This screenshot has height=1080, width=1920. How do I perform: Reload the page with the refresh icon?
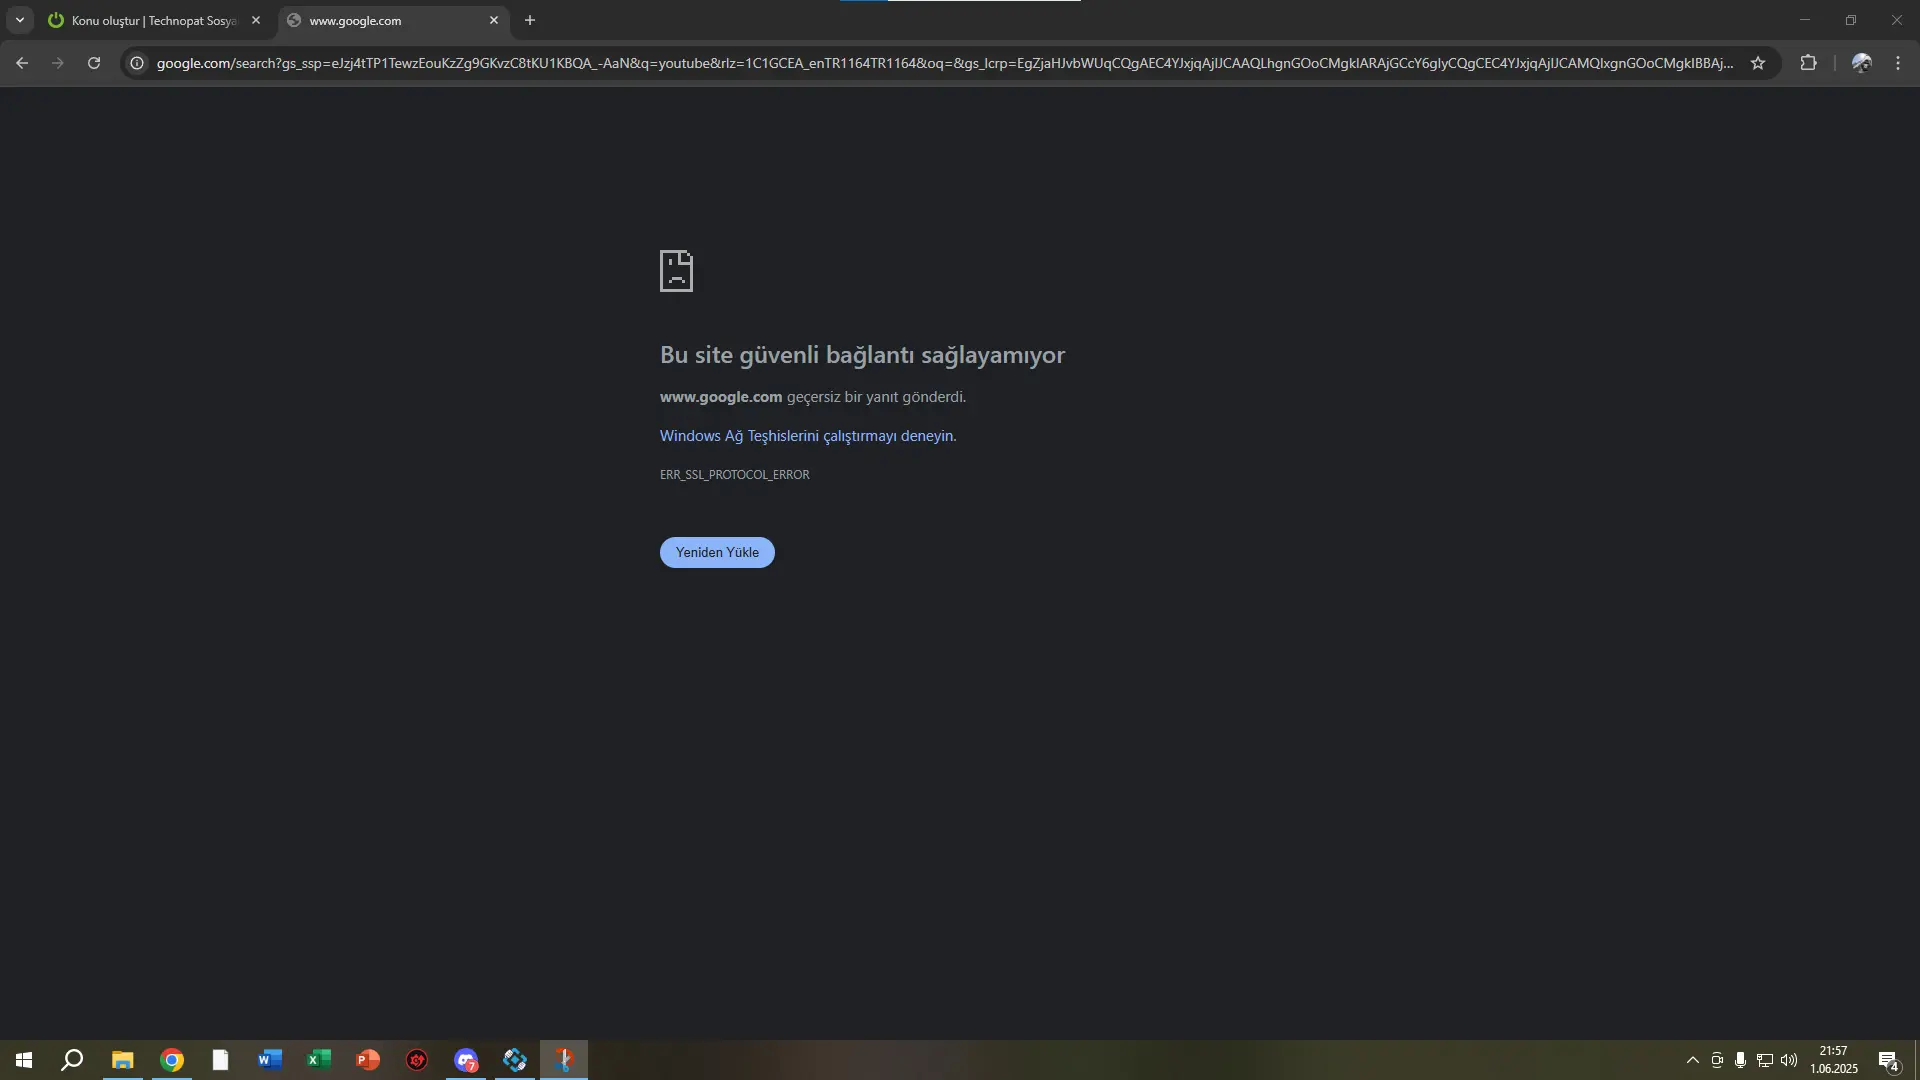click(94, 63)
